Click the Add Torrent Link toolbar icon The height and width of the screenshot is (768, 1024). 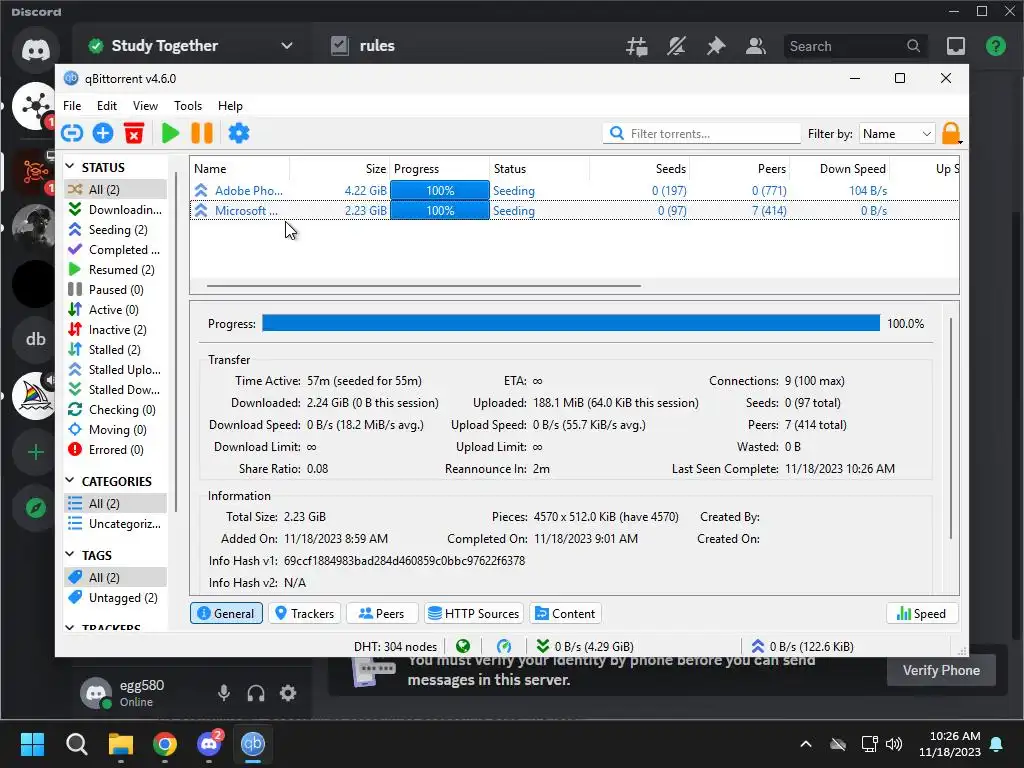72,133
